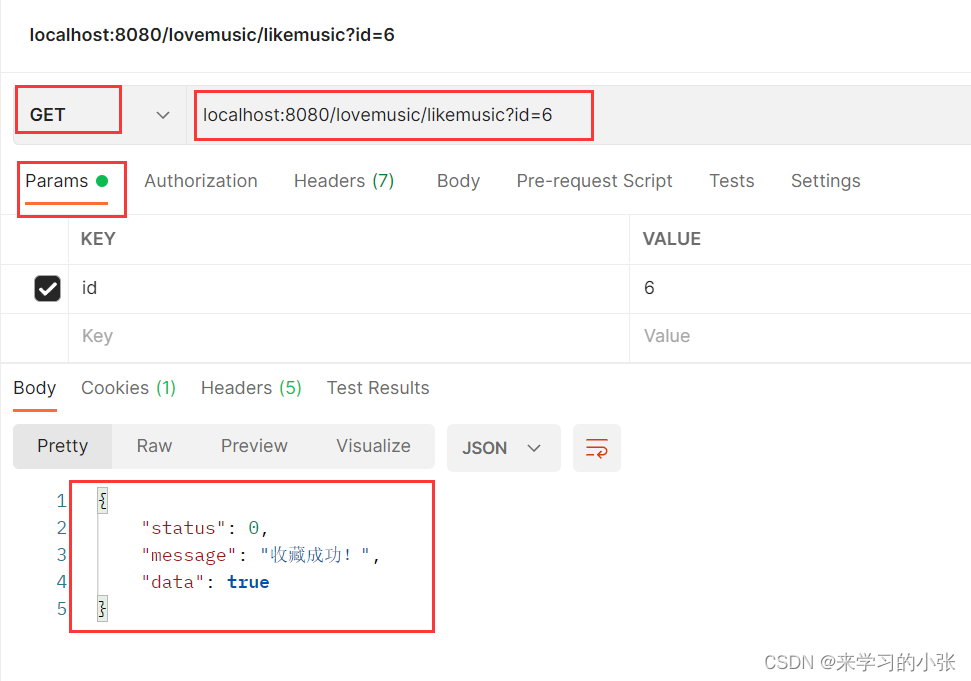Image resolution: width=971 pixels, height=681 pixels.
Task: Click the VALUE column header
Action: point(672,239)
